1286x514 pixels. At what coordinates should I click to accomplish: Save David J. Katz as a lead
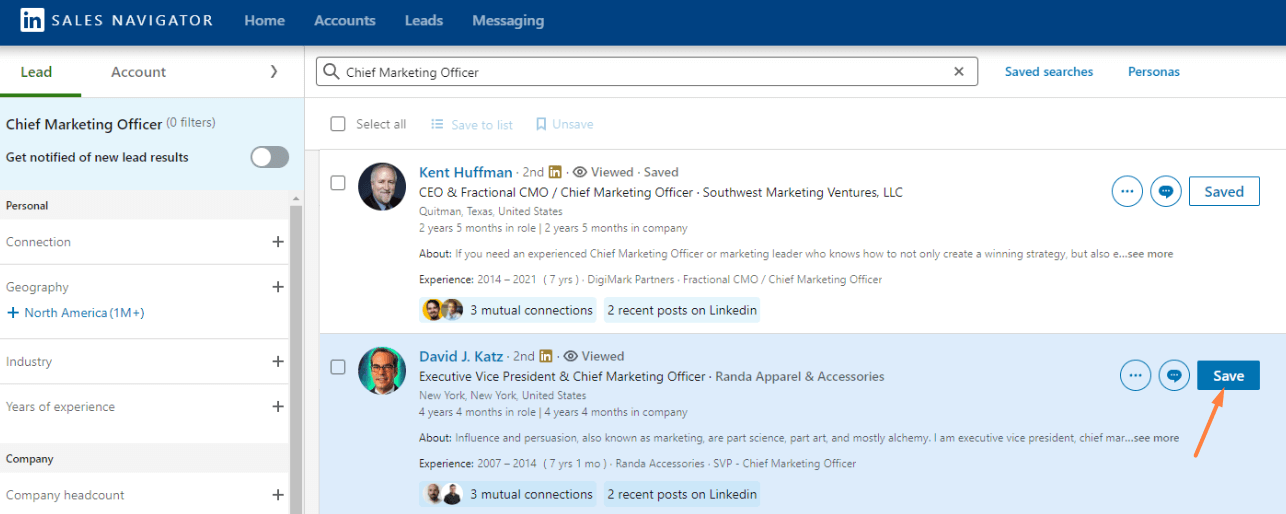1228,376
